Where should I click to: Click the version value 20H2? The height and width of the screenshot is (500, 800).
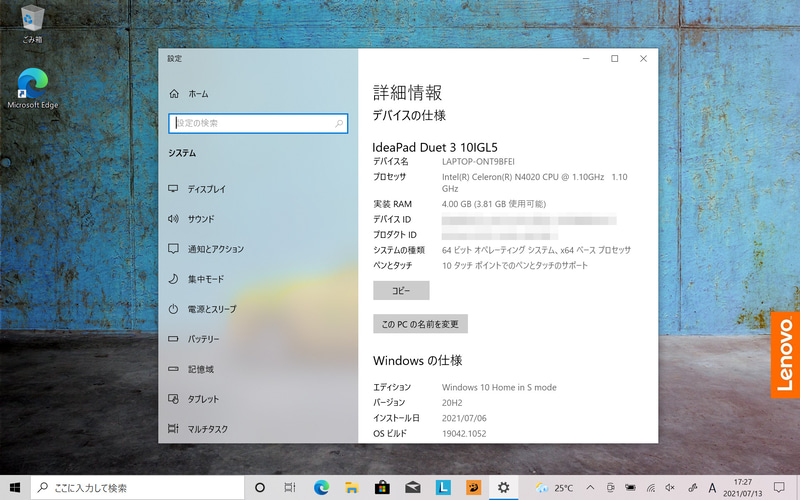coord(452,403)
